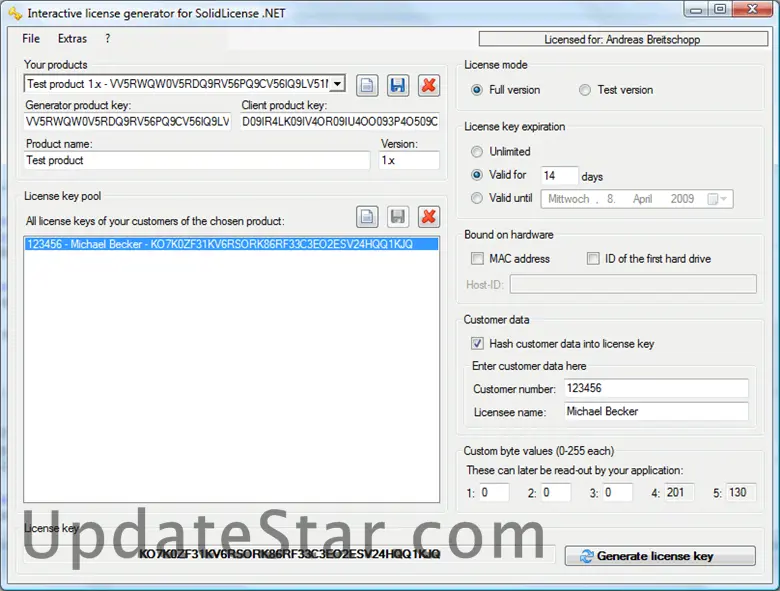Click the Licensed for Andreas Breitschopp button
The height and width of the screenshot is (591, 780).
pyautogui.click(x=623, y=39)
